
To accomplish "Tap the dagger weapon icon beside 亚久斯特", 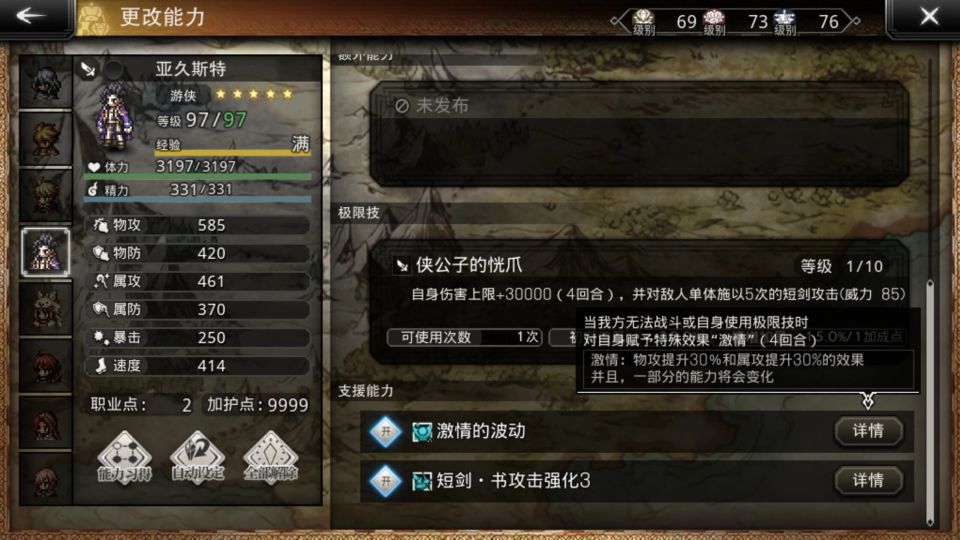I will point(88,69).
